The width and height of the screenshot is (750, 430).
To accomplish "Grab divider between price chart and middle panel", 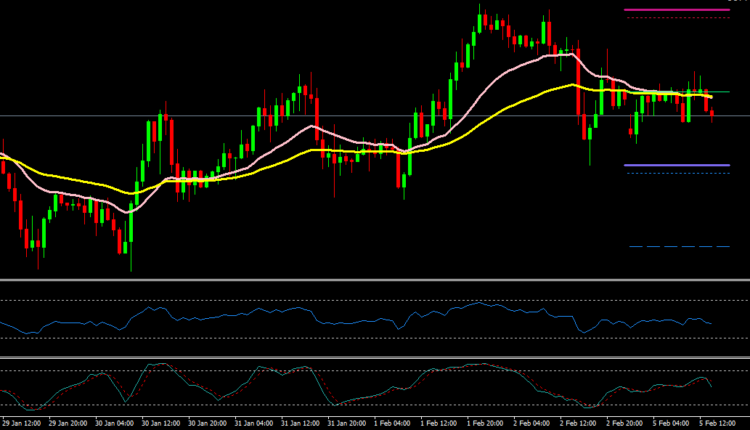I will click(x=375, y=280).
